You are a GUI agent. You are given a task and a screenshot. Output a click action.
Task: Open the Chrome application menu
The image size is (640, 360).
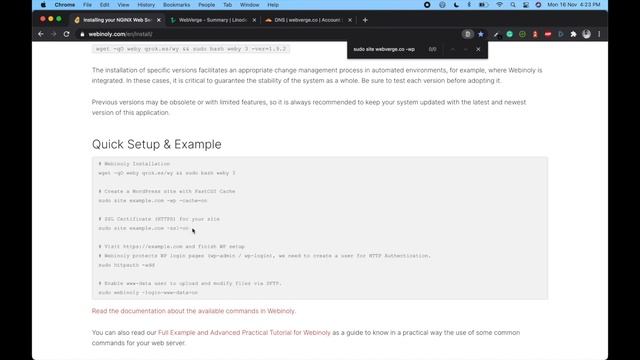[64, 5]
